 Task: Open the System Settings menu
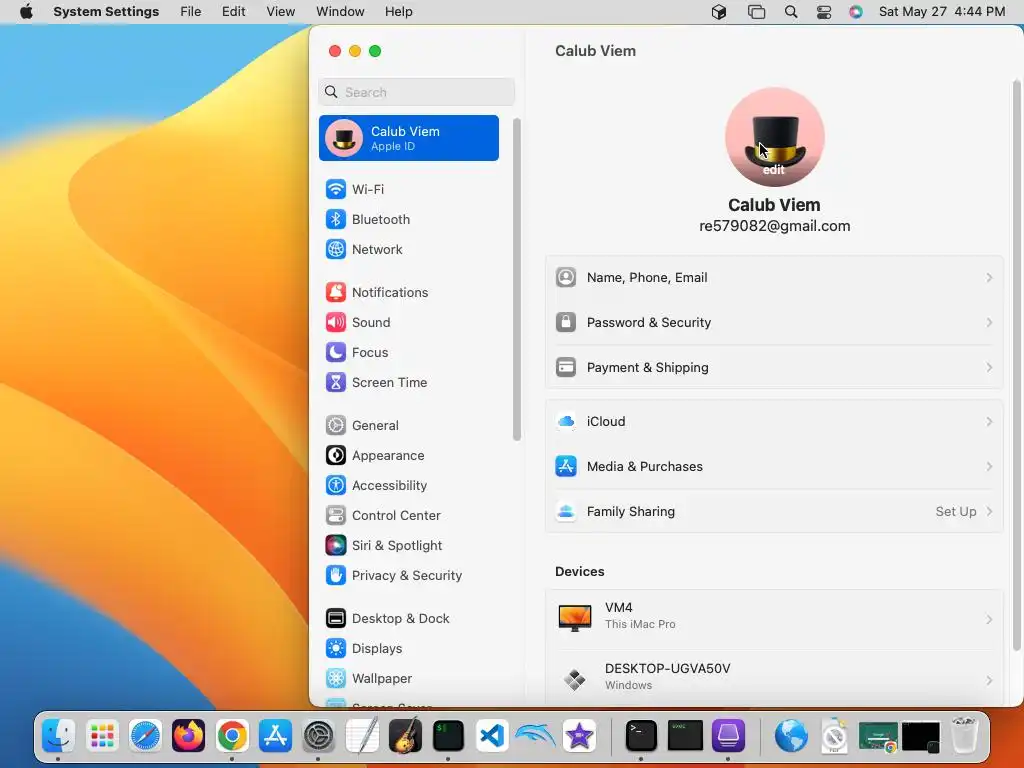106,12
